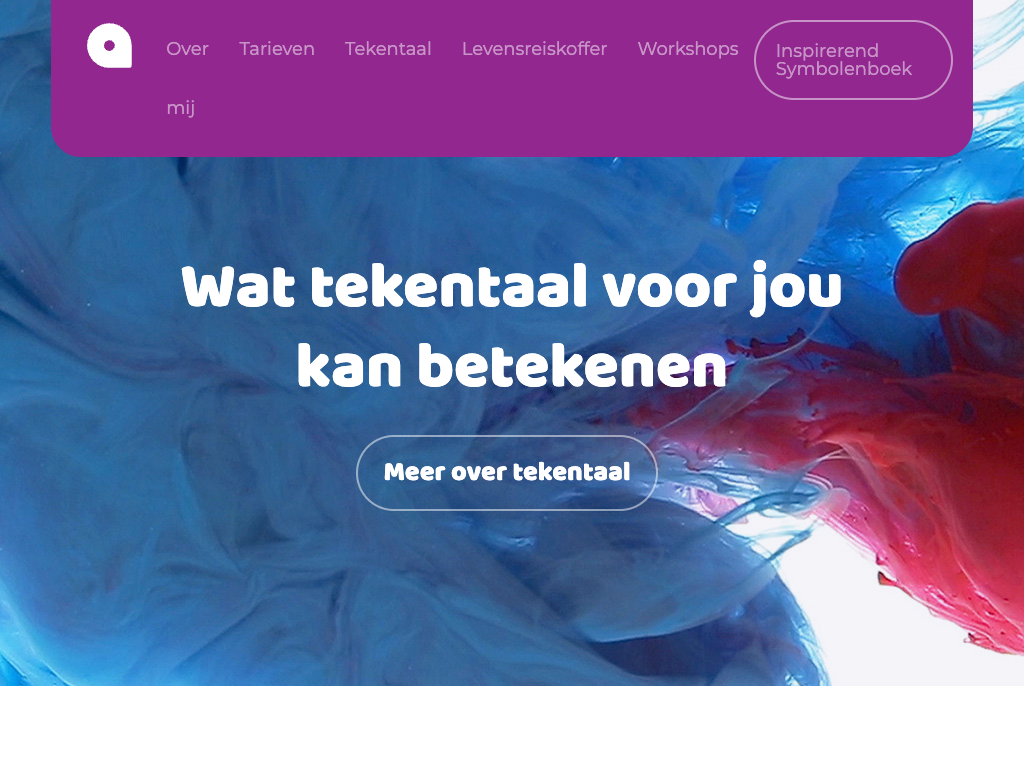
Task: Select the word 'Symbolenboek' in header button
Action: coord(843,69)
